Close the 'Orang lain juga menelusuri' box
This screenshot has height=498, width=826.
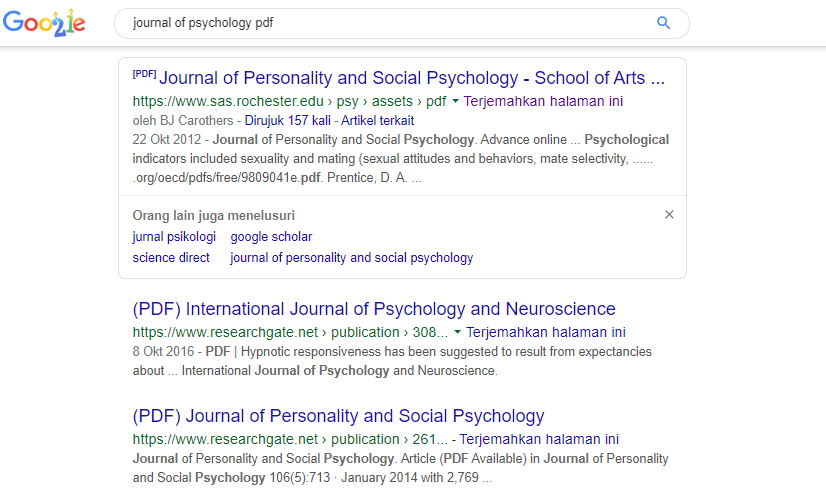coord(669,214)
